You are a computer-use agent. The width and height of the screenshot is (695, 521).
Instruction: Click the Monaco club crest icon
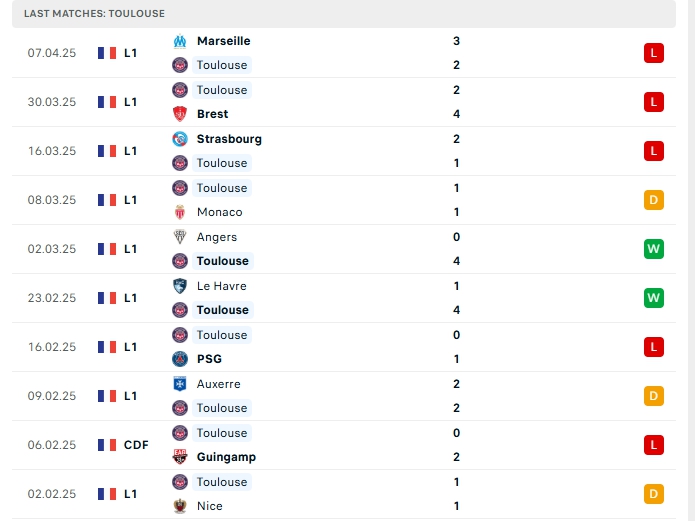tap(180, 212)
